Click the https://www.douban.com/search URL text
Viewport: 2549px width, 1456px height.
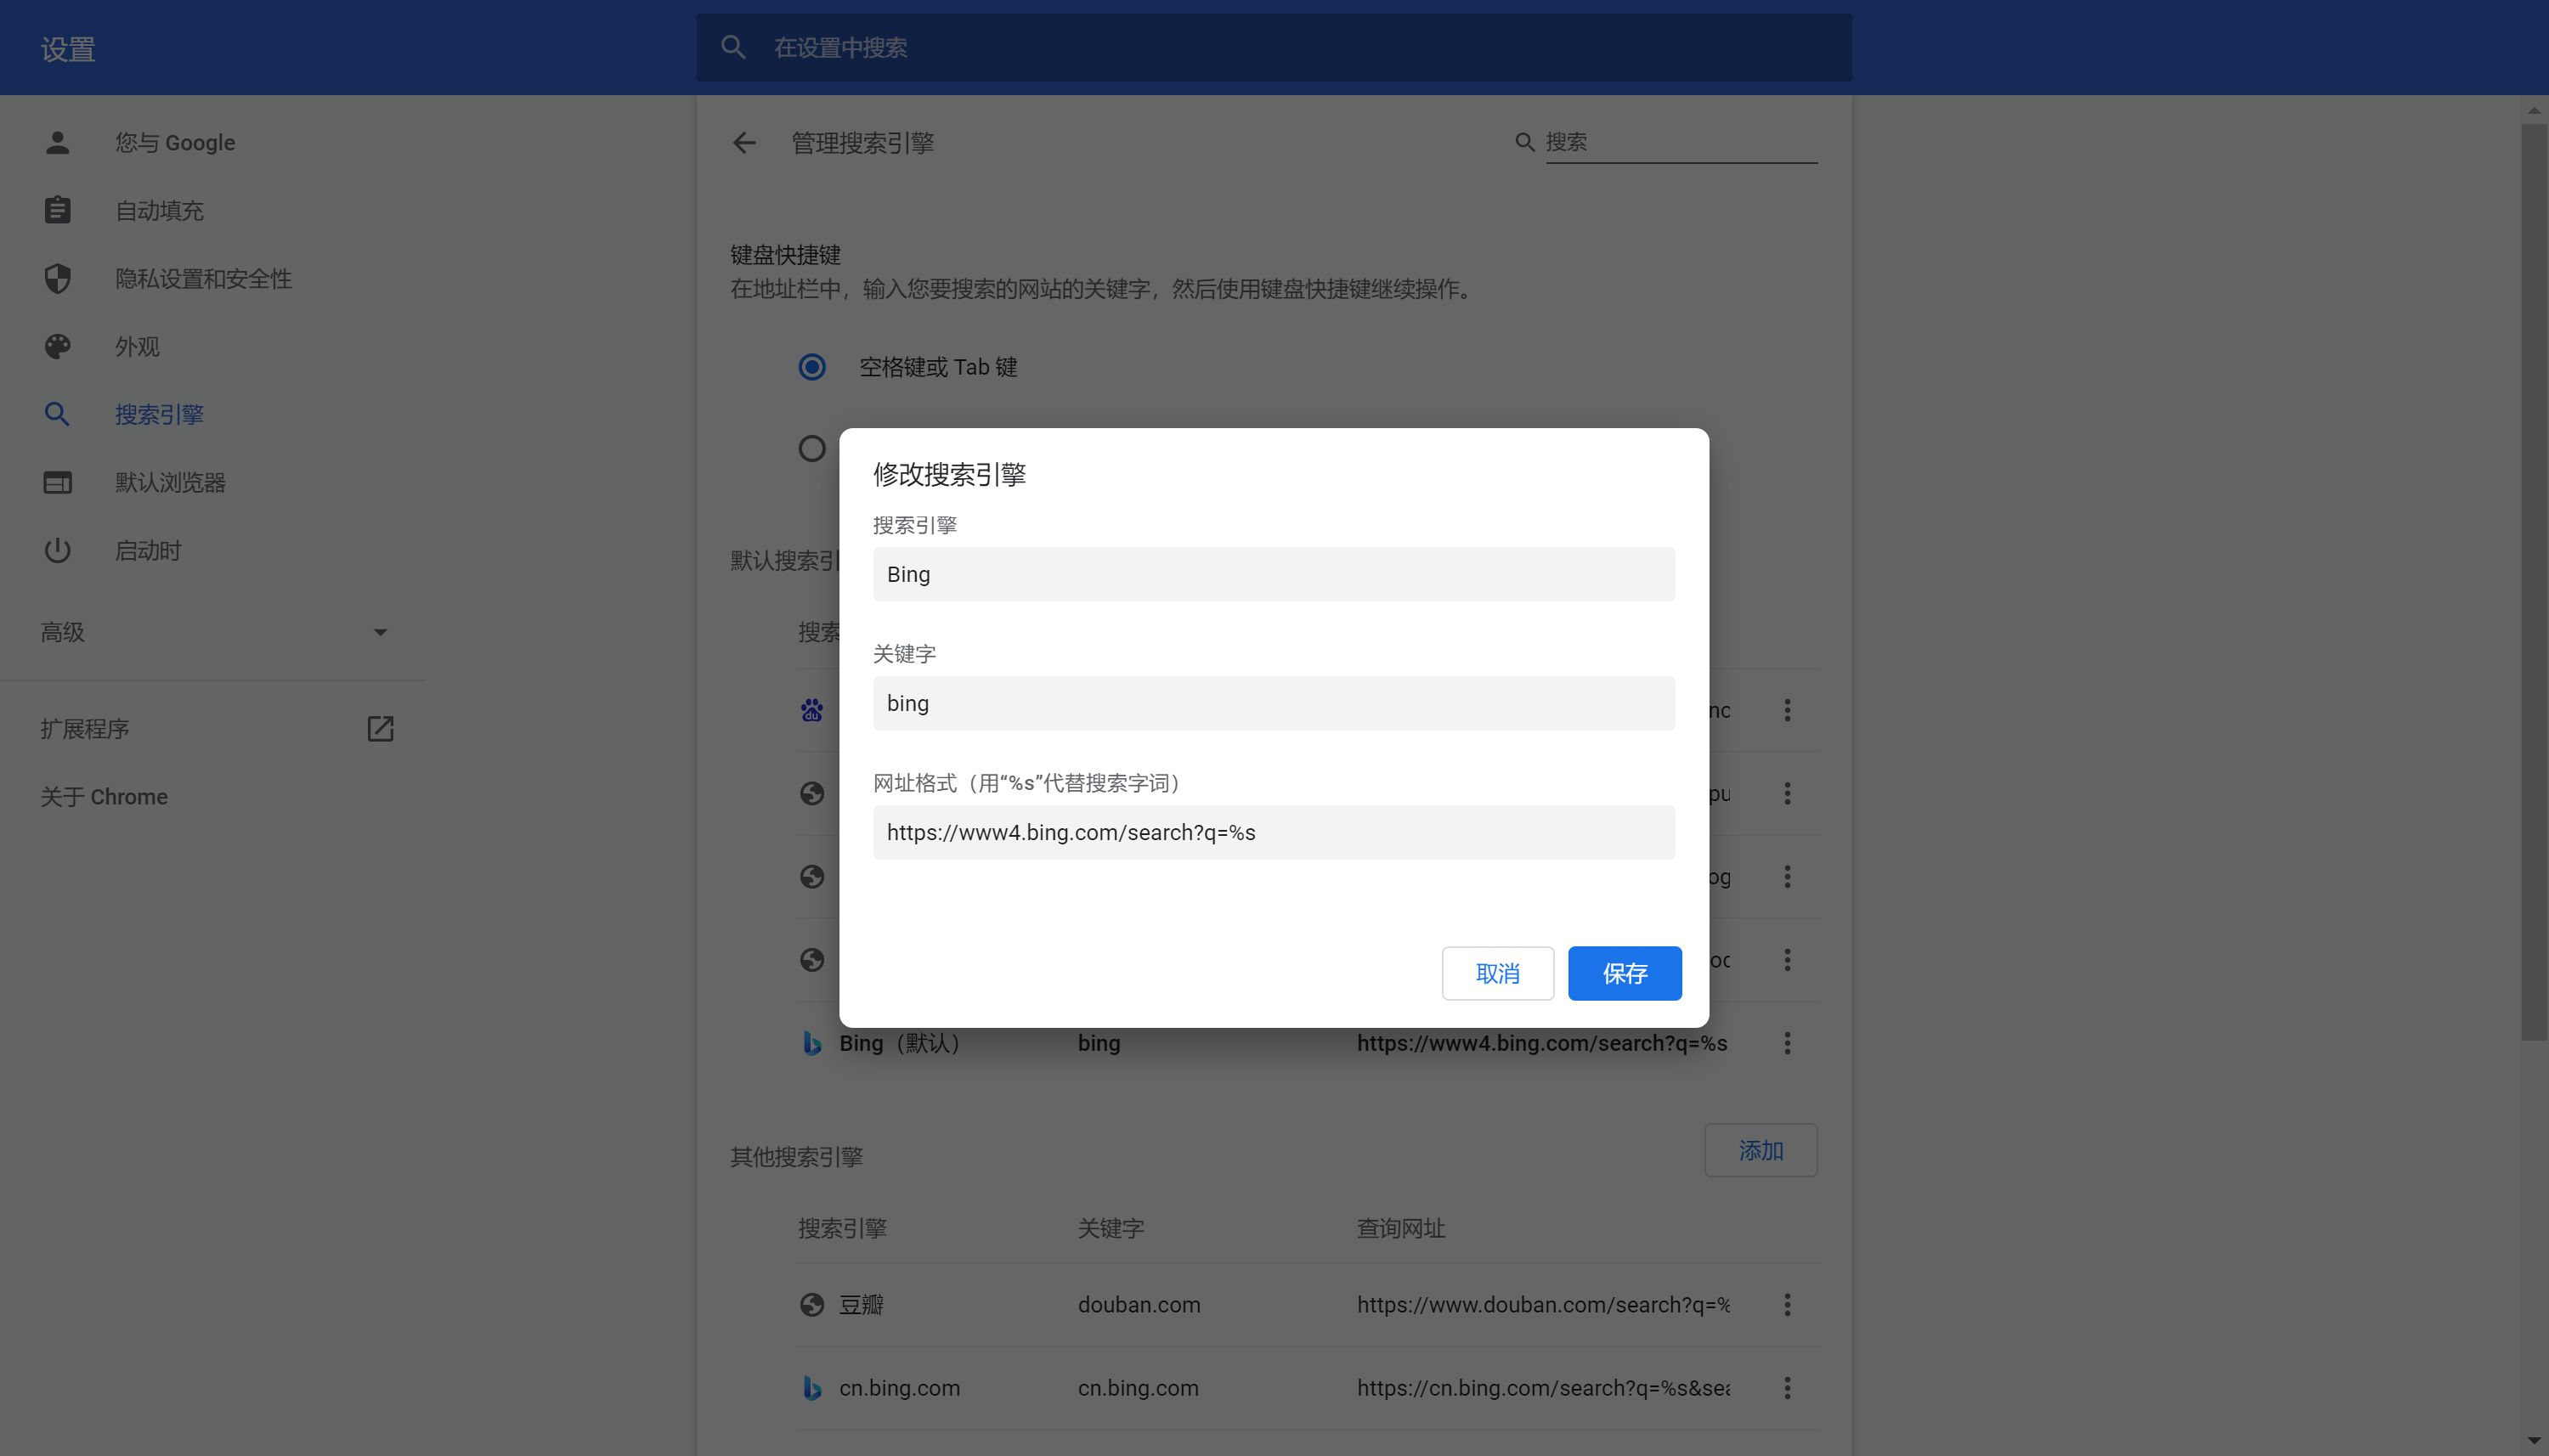1543,1305
